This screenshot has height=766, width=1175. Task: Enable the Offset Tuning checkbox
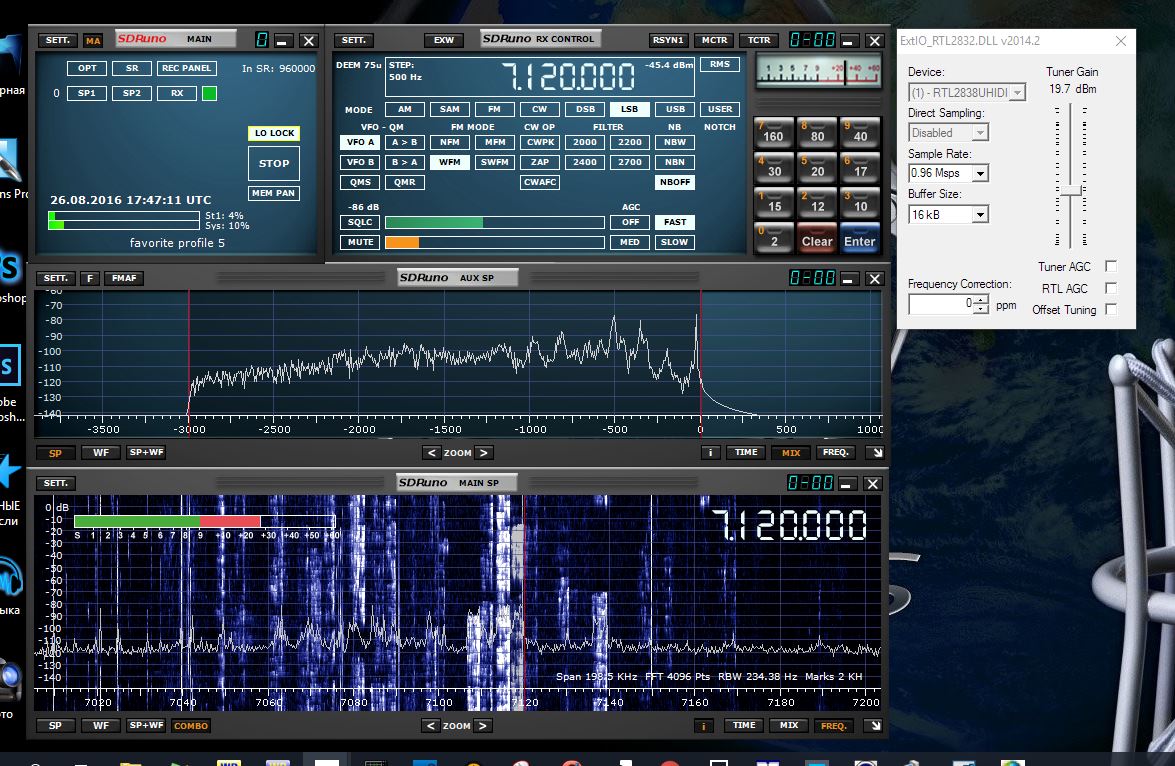[x=1111, y=309]
